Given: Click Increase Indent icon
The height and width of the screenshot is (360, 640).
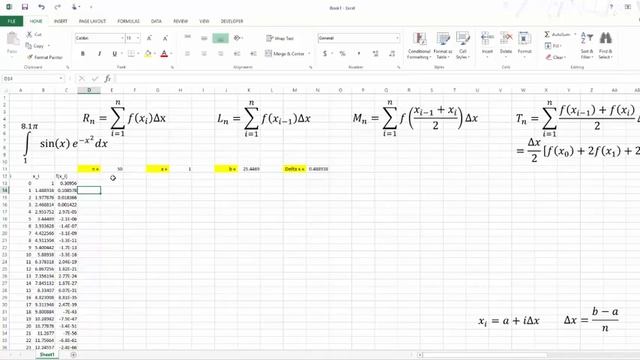Looking at the screenshot, I should click(253, 53).
